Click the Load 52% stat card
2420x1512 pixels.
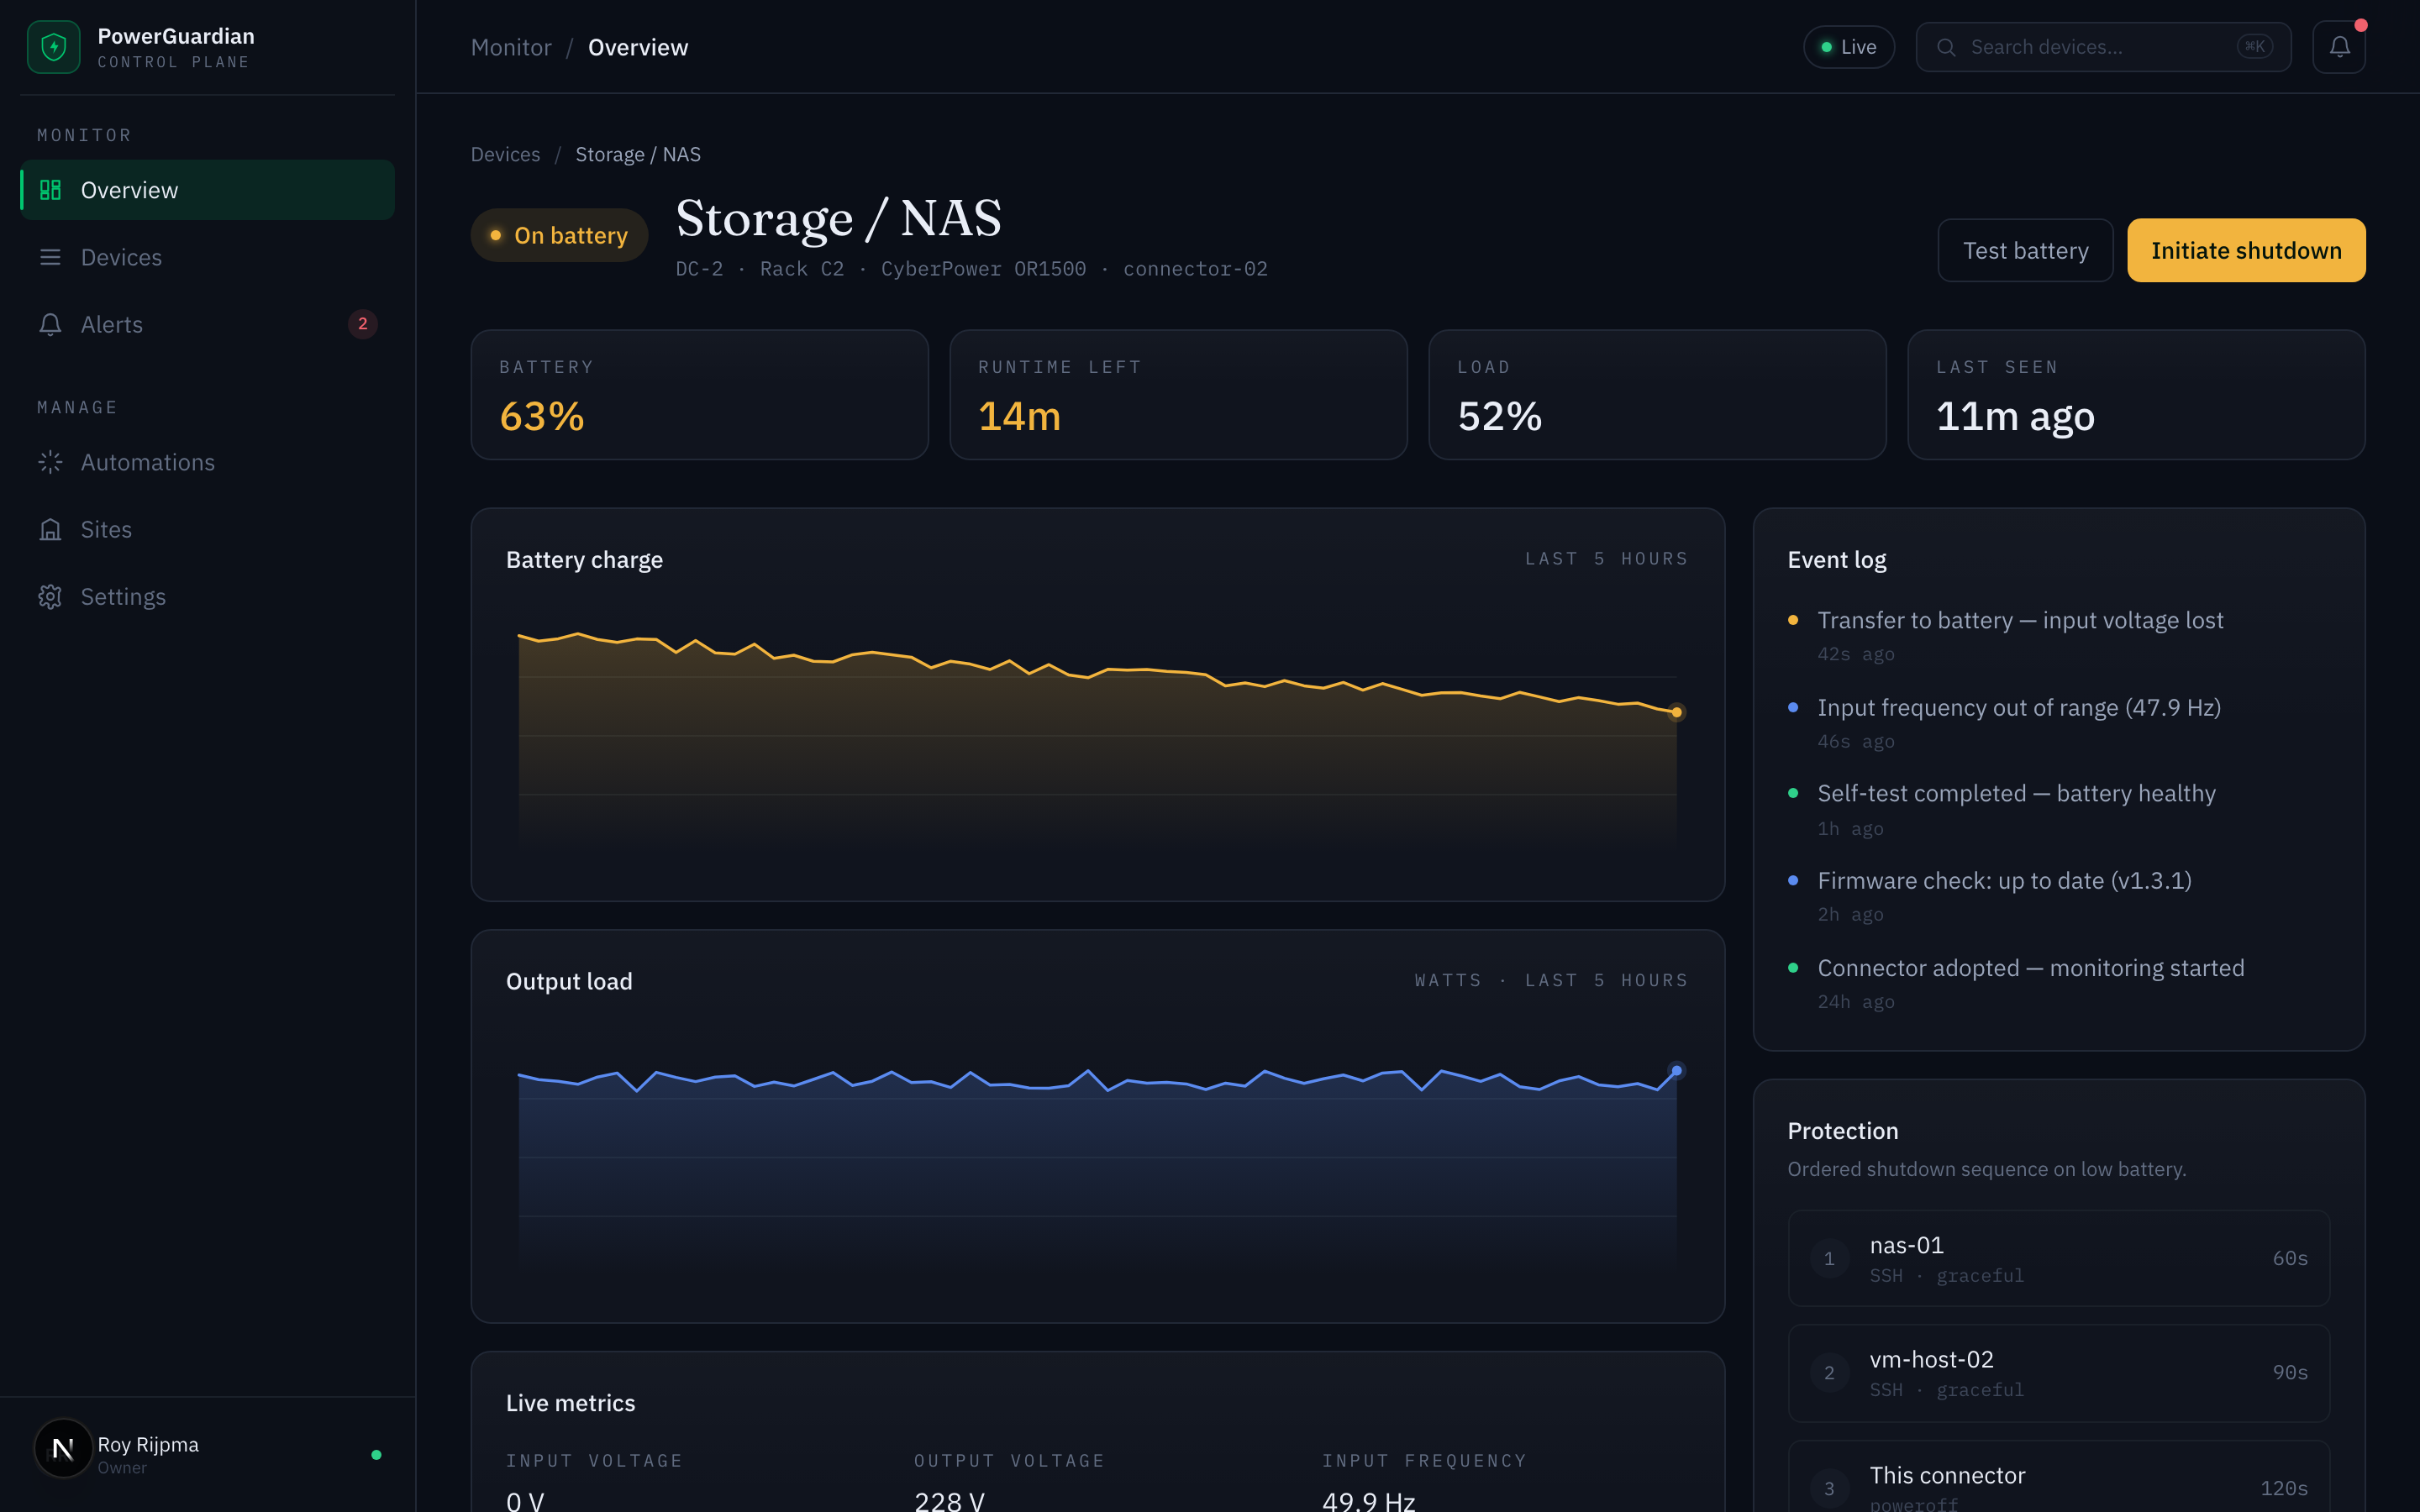(x=1657, y=395)
